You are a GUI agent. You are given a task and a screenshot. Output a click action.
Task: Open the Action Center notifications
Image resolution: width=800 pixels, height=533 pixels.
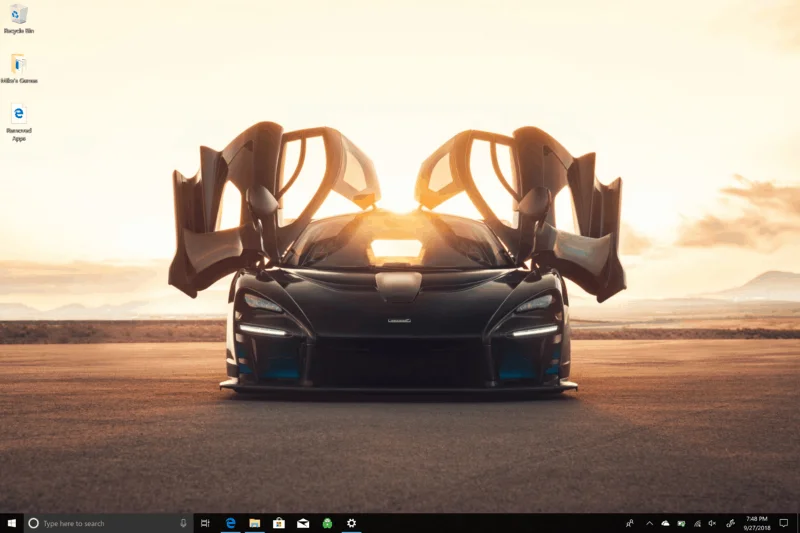786,523
